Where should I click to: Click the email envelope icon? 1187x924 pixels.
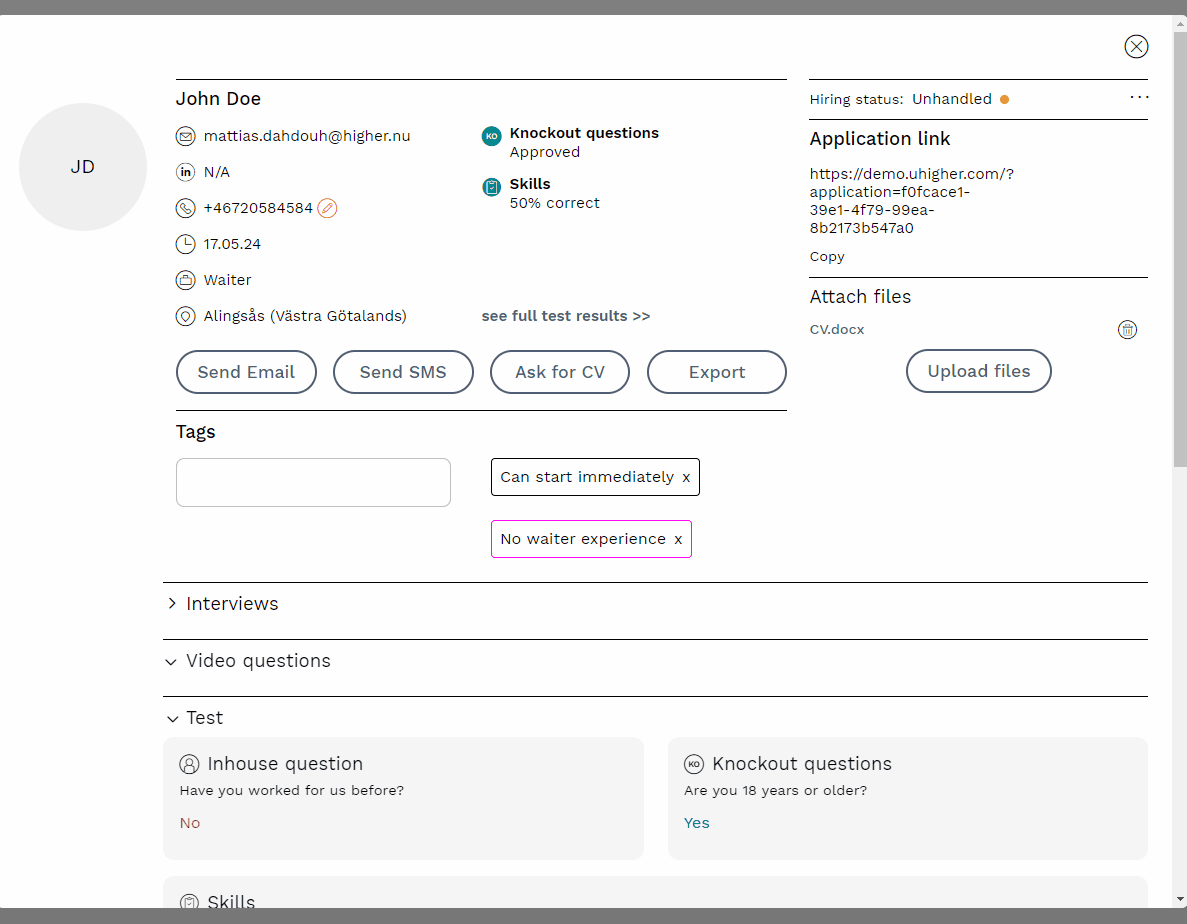185,136
